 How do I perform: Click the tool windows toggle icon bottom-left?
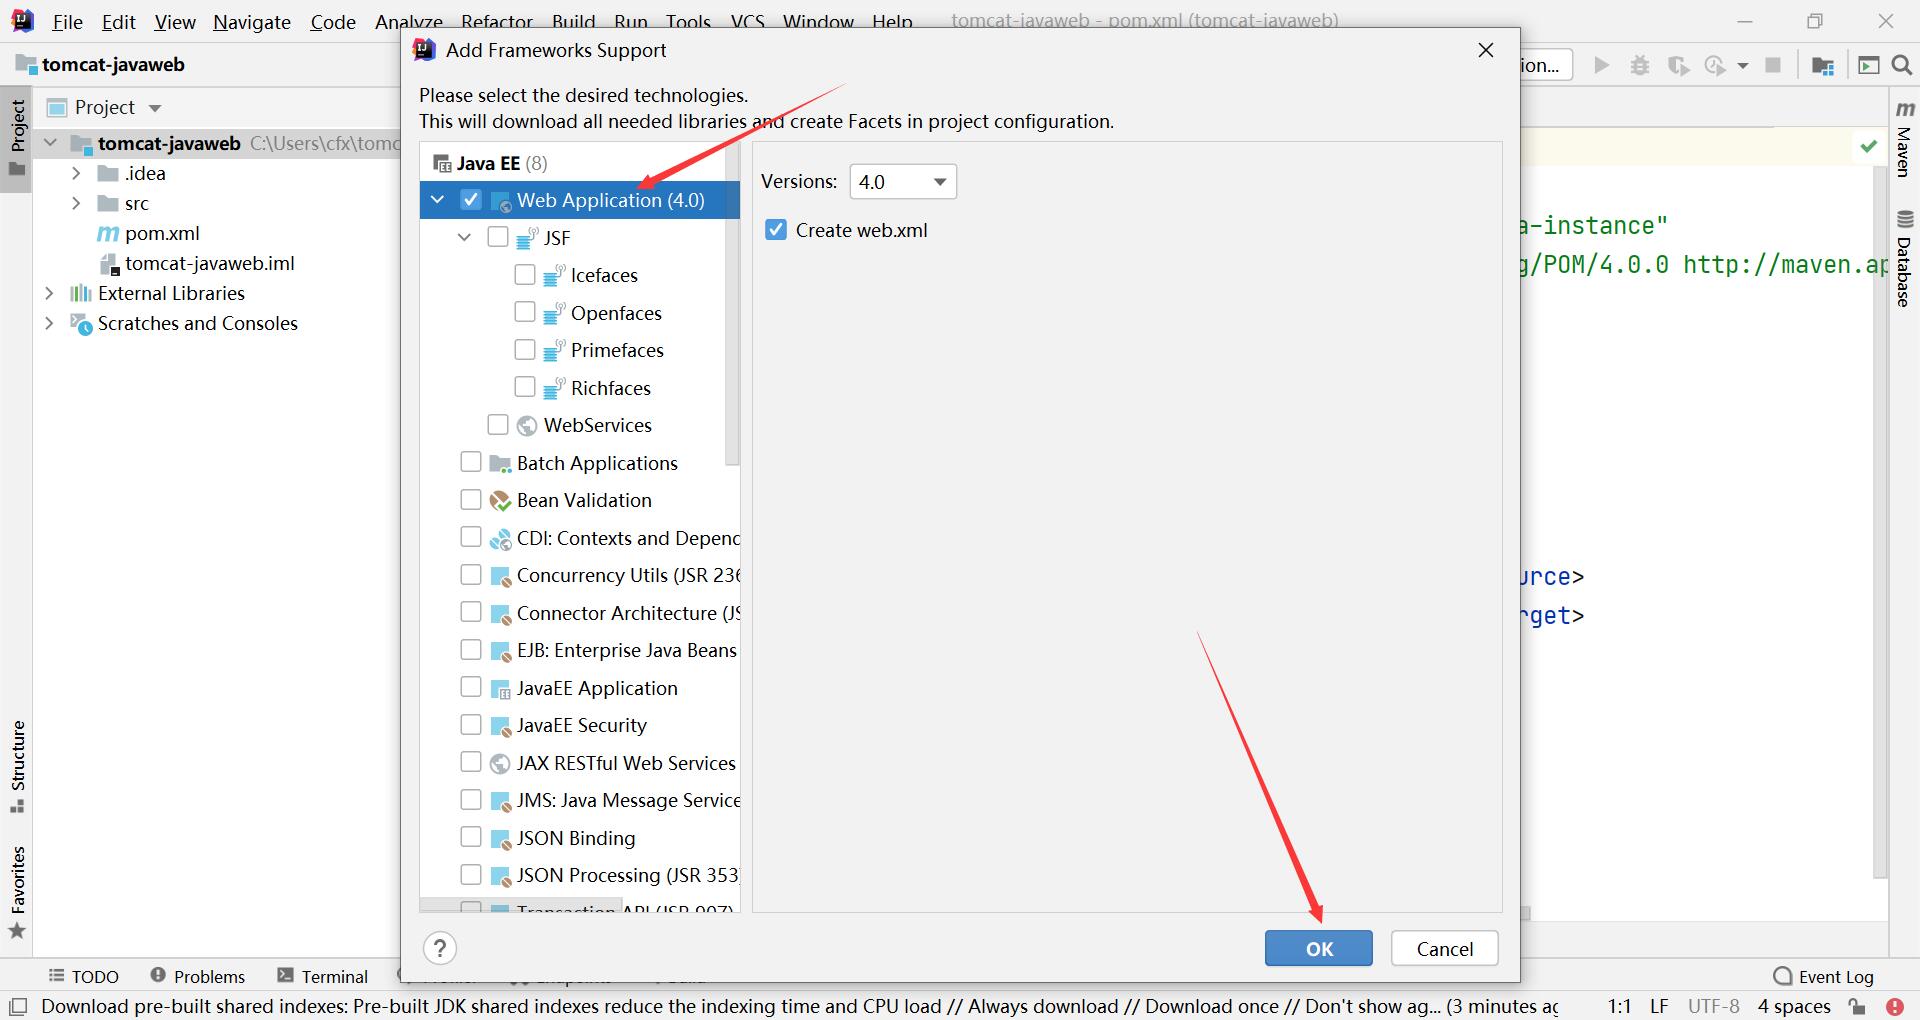coord(17,1006)
